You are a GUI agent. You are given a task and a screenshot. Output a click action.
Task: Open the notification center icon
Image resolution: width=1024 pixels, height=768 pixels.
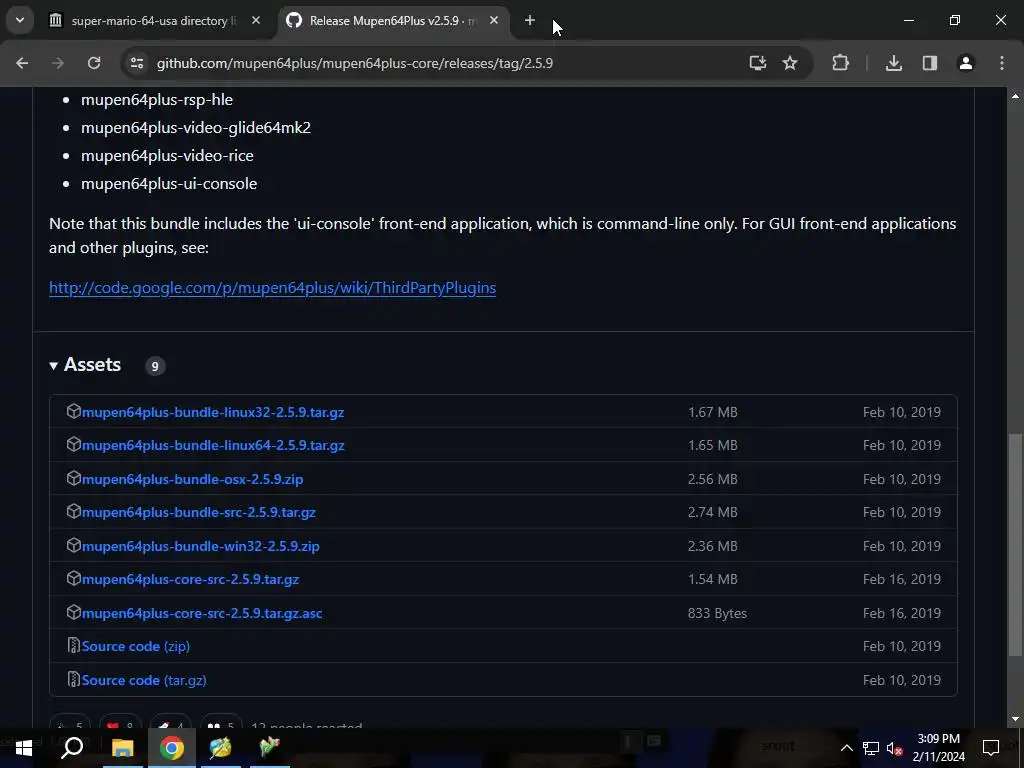pos(991,747)
